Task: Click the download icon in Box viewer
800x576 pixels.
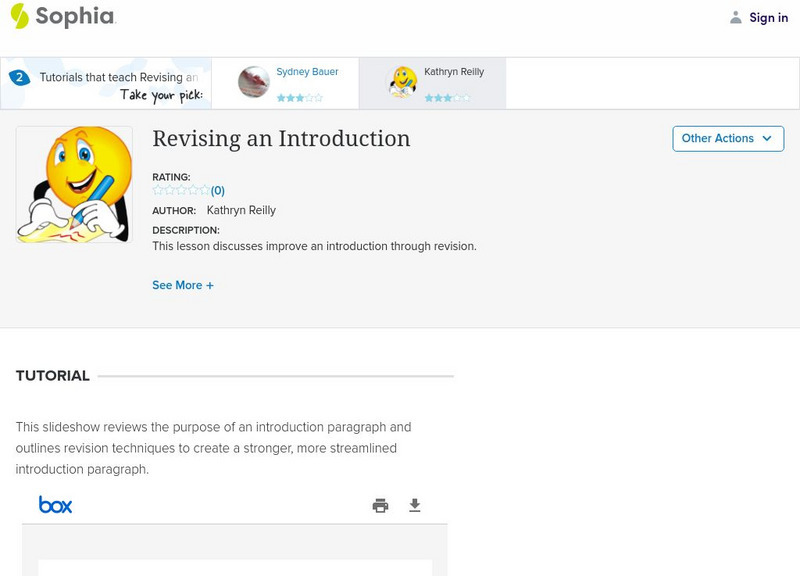Action: tap(415, 506)
